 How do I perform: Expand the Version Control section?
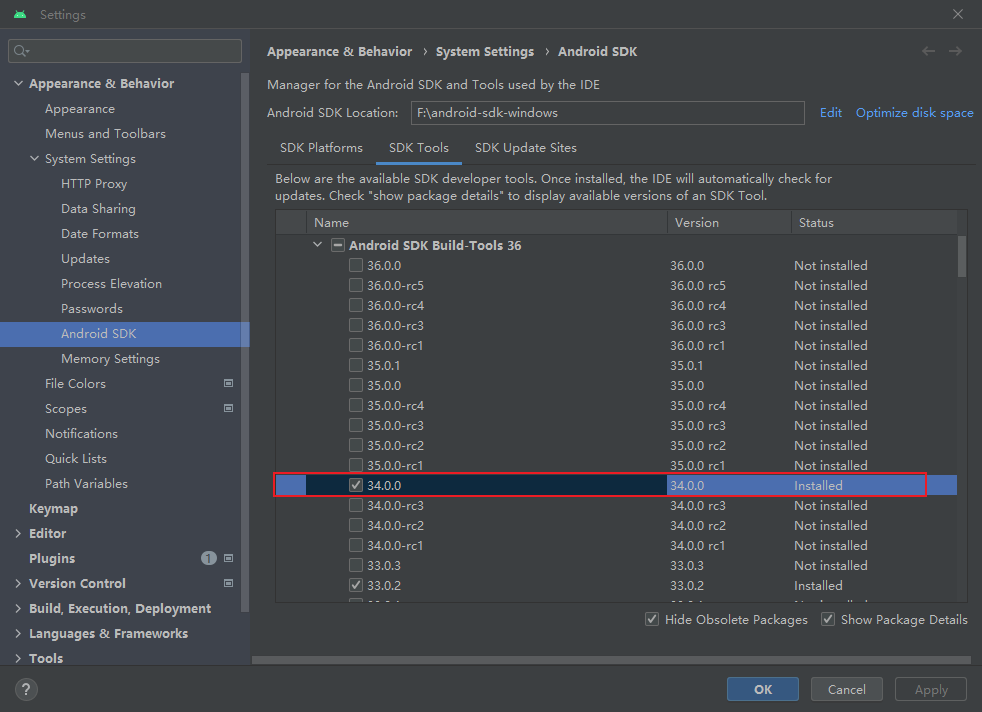(x=18, y=584)
